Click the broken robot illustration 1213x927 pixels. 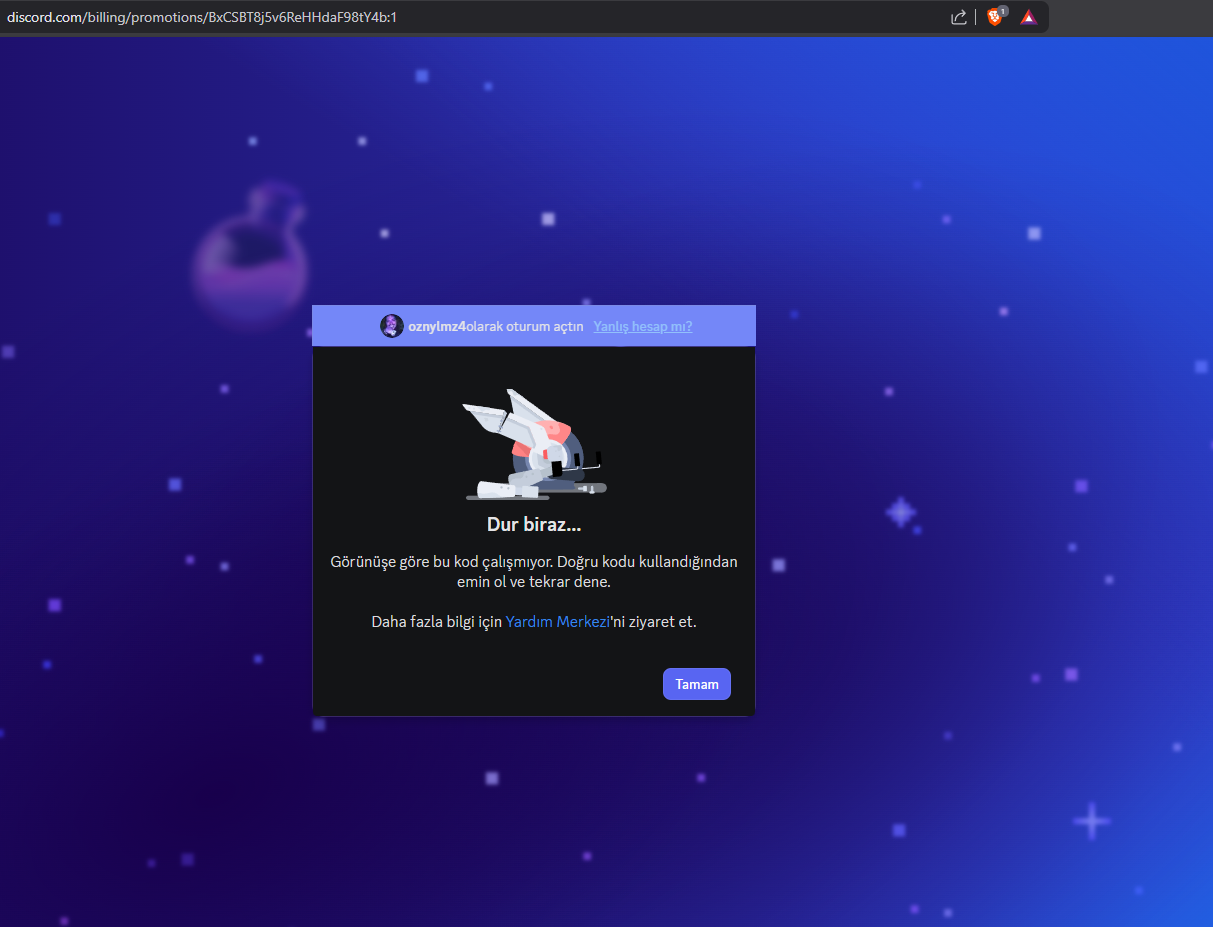(x=534, y=445)
